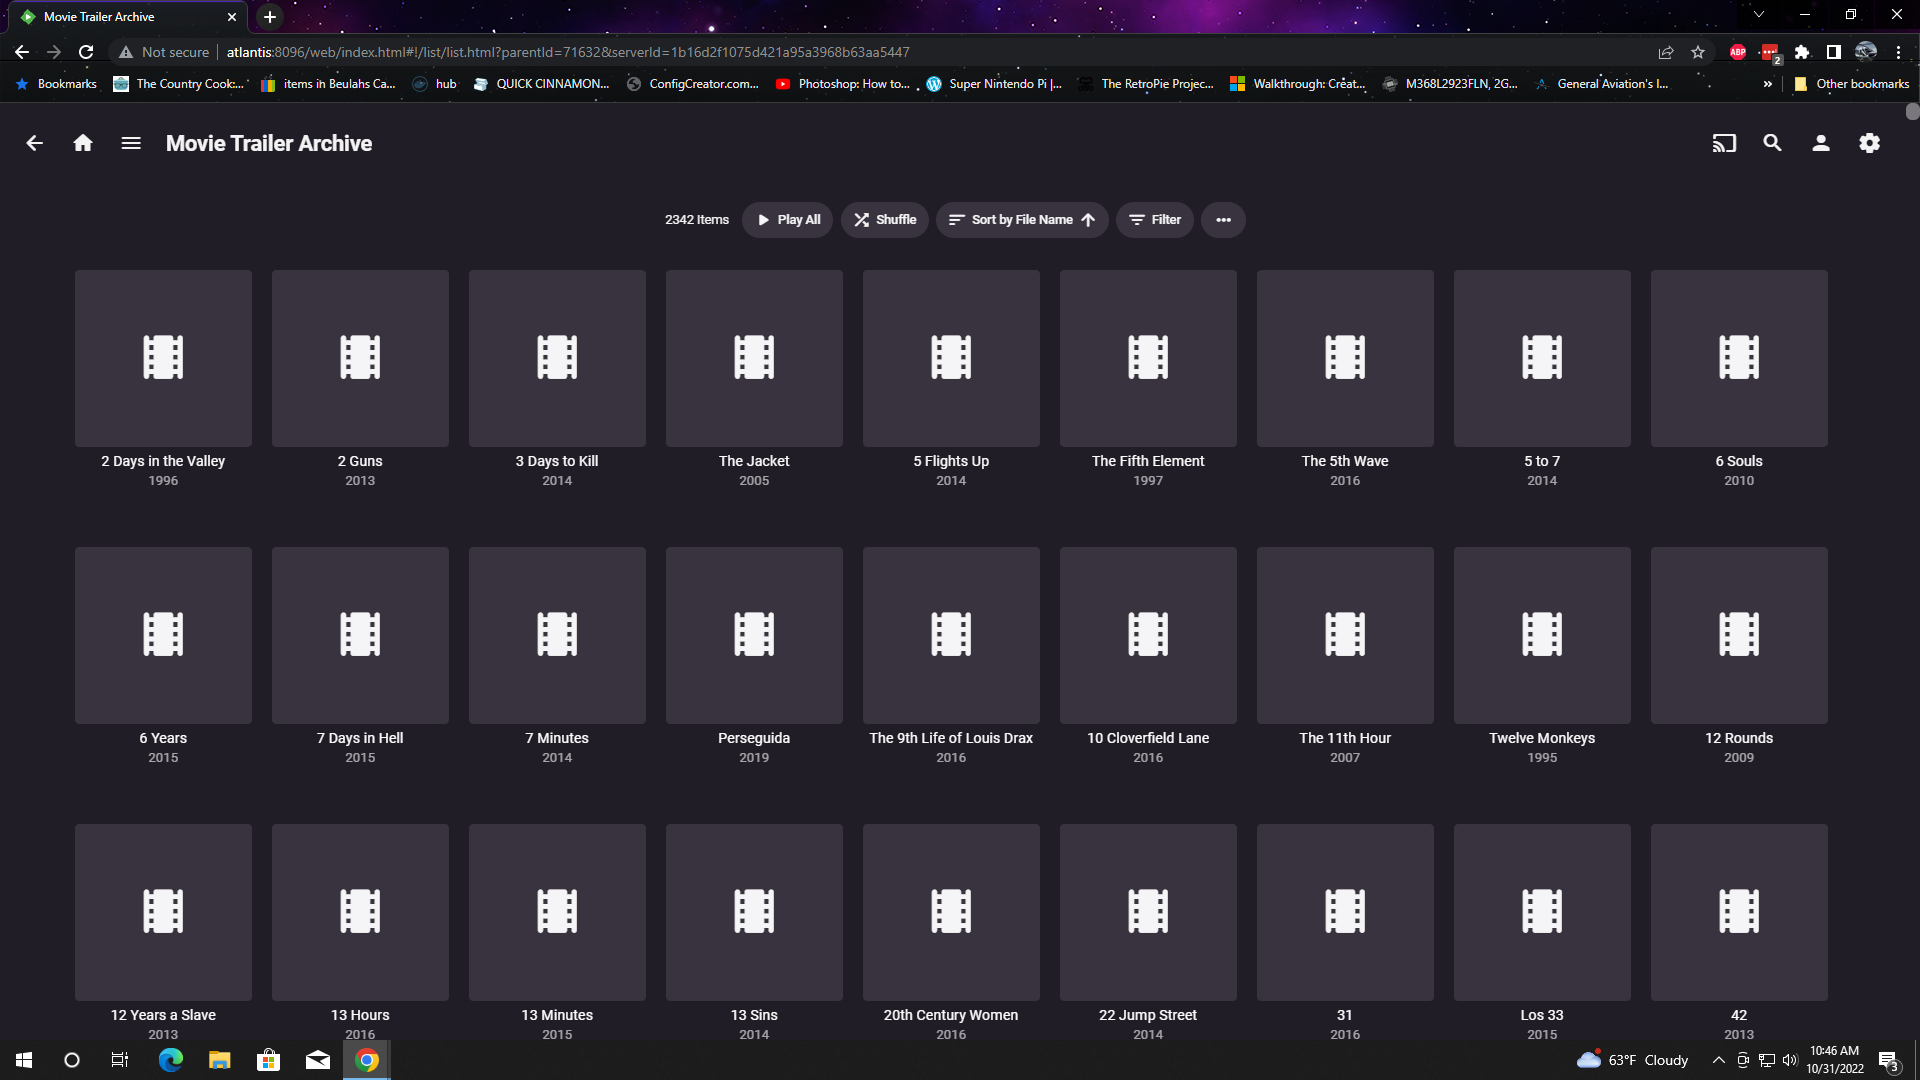The width and height of the screenshot is (1920, 1080).
Task: Open the Jellyfin settings gear
Action: click(1870, 143)
